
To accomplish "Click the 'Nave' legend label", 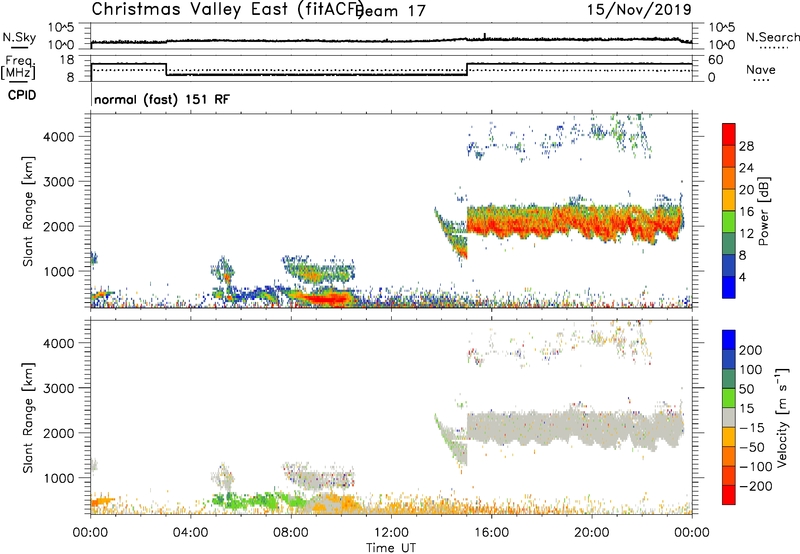I will click(x=761, y=70).
